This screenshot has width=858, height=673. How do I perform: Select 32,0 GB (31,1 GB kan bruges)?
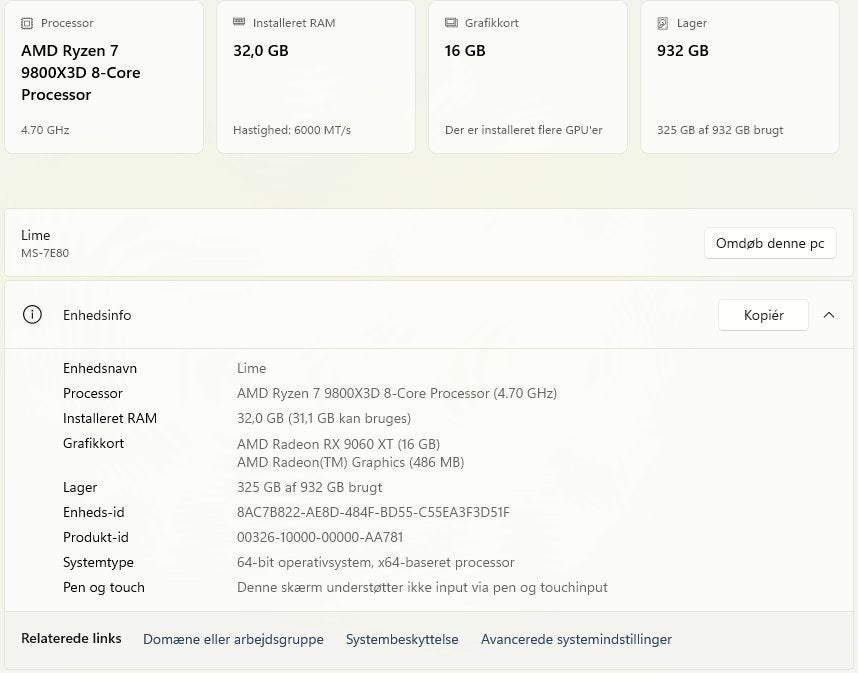(x=324, y=419)
